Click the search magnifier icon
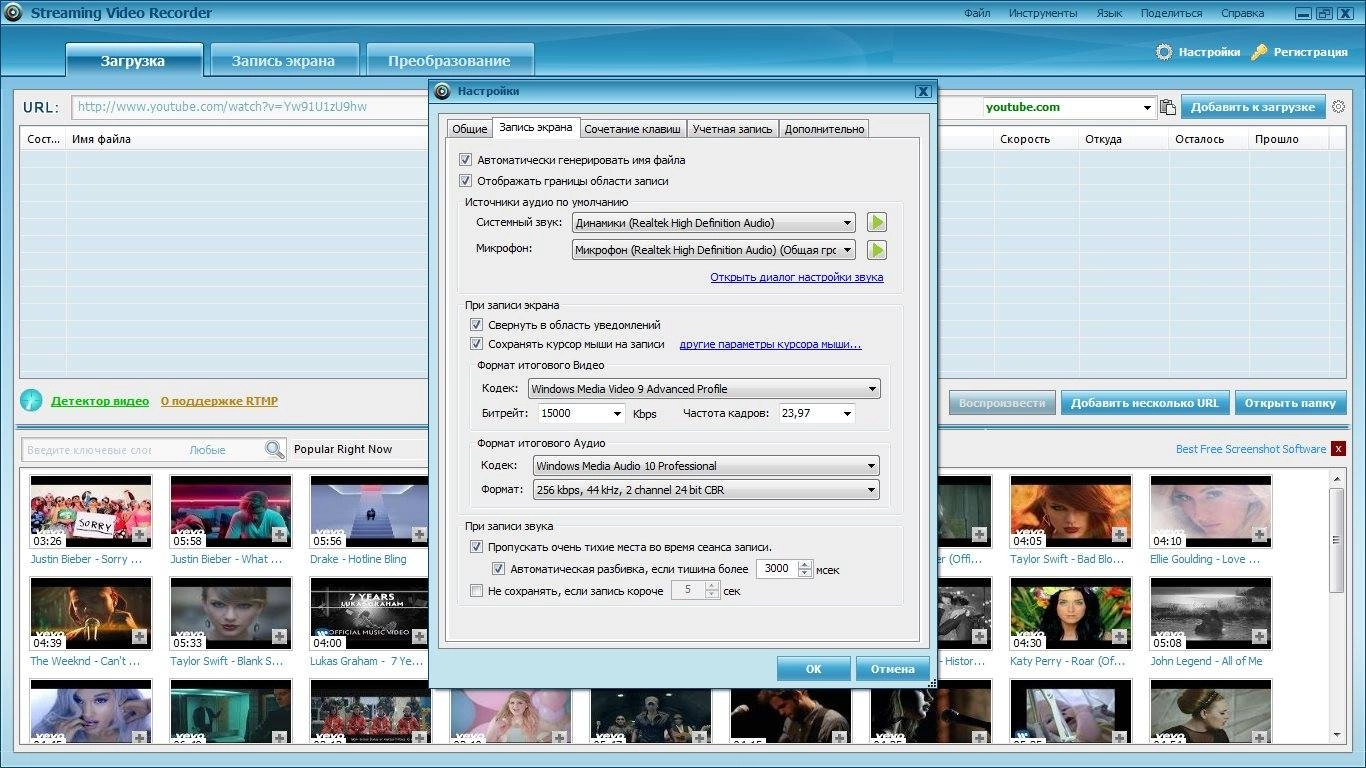Image resolution: width=1366 pixels, height=768 pixels. click(x=274, y=450)
